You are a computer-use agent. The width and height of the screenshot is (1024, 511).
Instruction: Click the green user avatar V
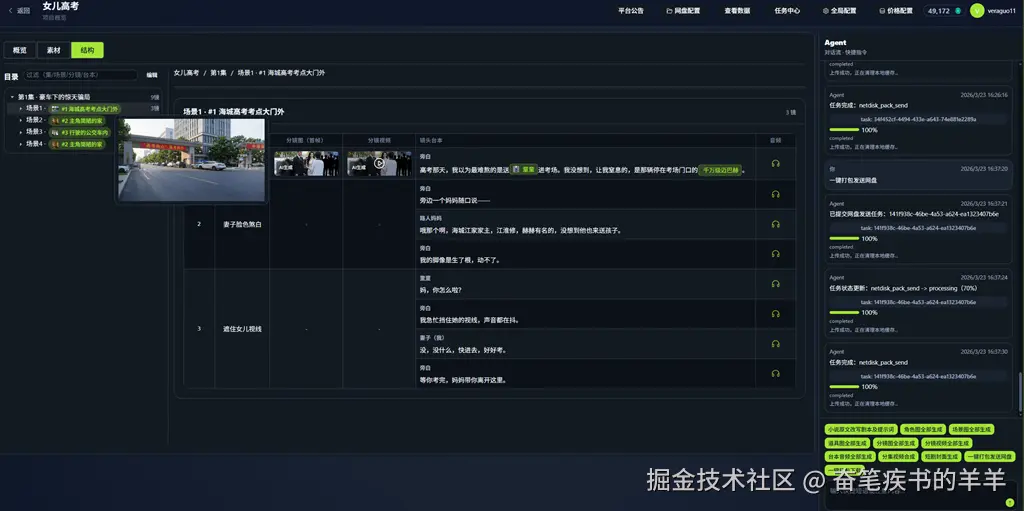(x=976, y=10)
